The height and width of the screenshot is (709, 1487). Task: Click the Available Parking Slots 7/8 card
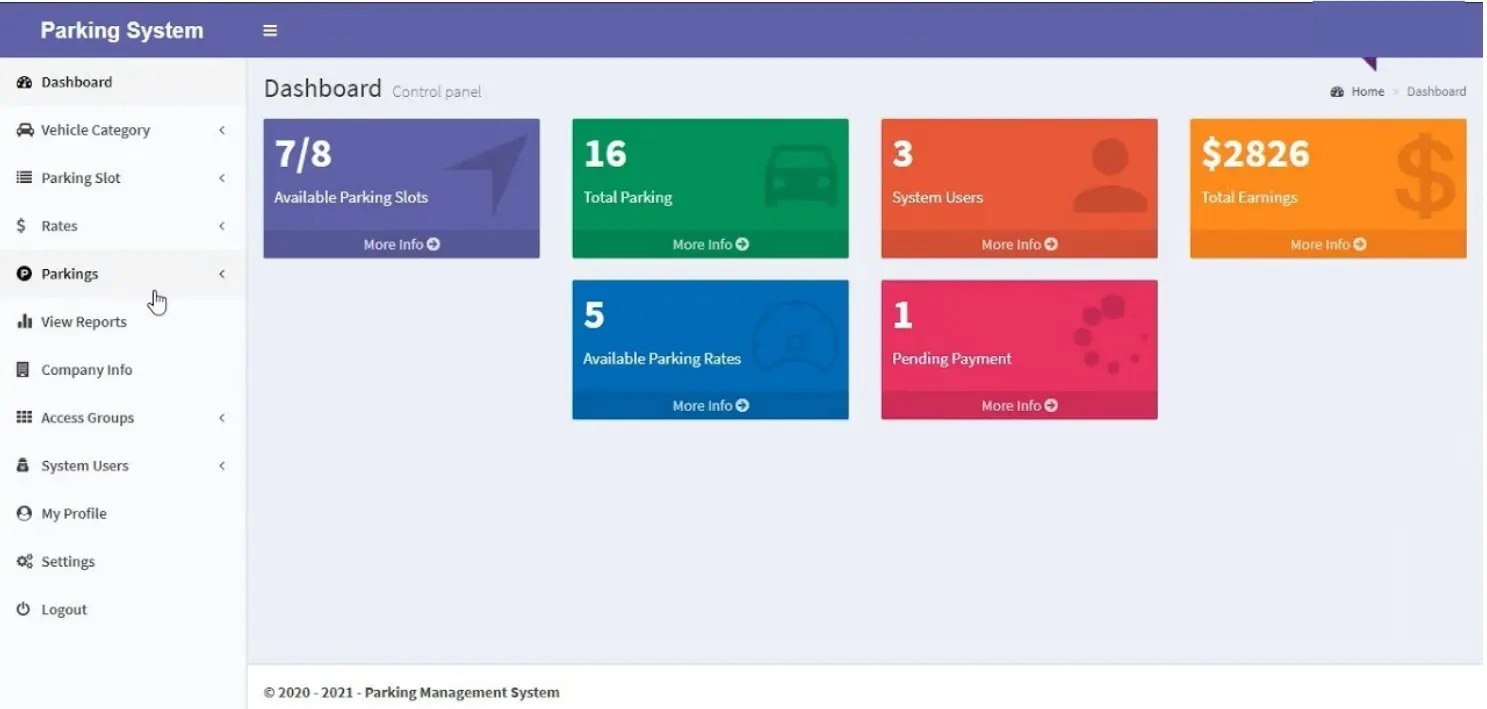click(400, 175)
